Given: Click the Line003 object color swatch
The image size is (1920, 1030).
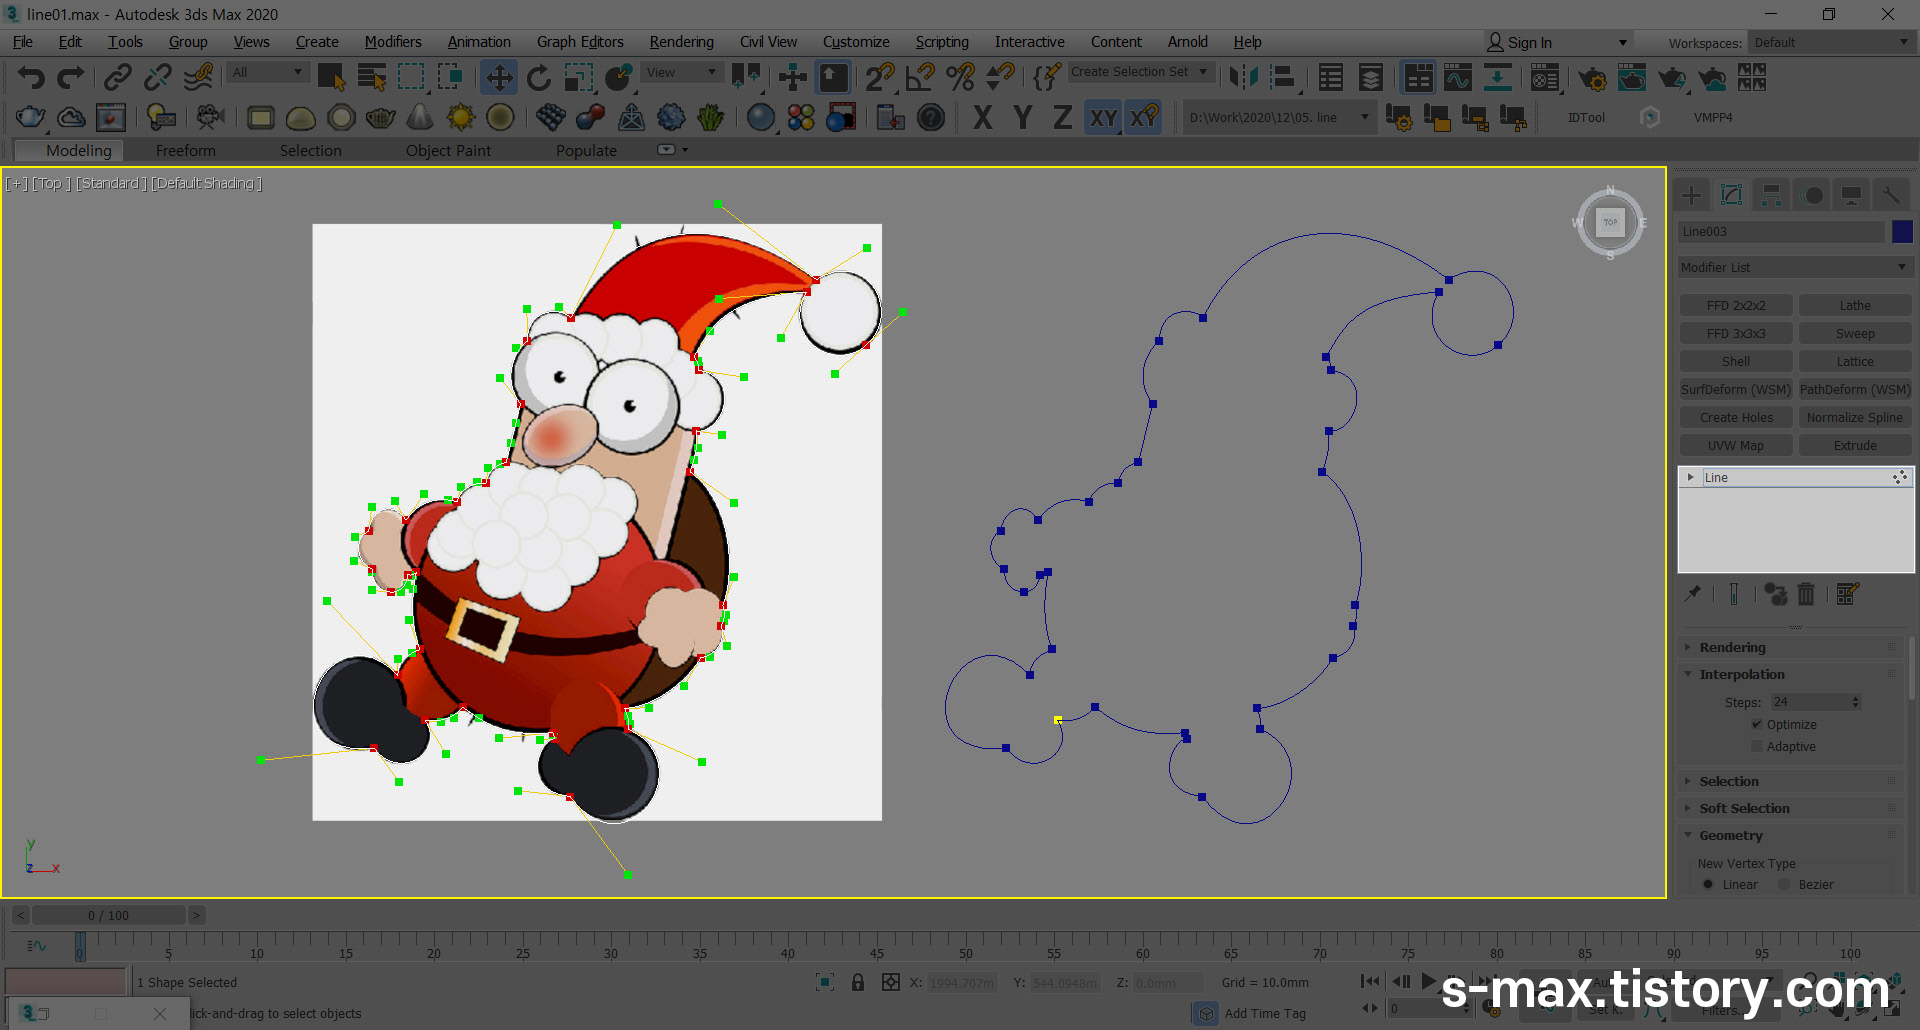Looking at the screenshot, I should pos(1902,232).
